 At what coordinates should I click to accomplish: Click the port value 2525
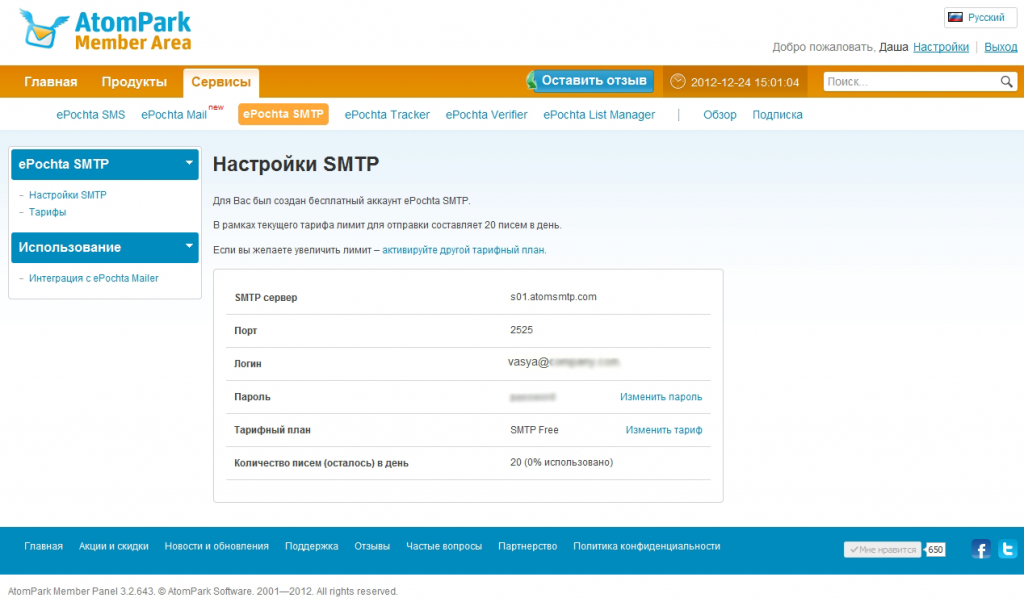click(521, 330)
